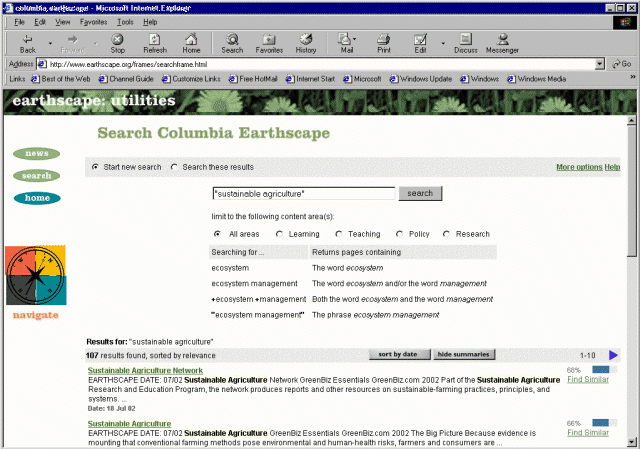Launch Messenger from the toolbar

click(502, 44)
